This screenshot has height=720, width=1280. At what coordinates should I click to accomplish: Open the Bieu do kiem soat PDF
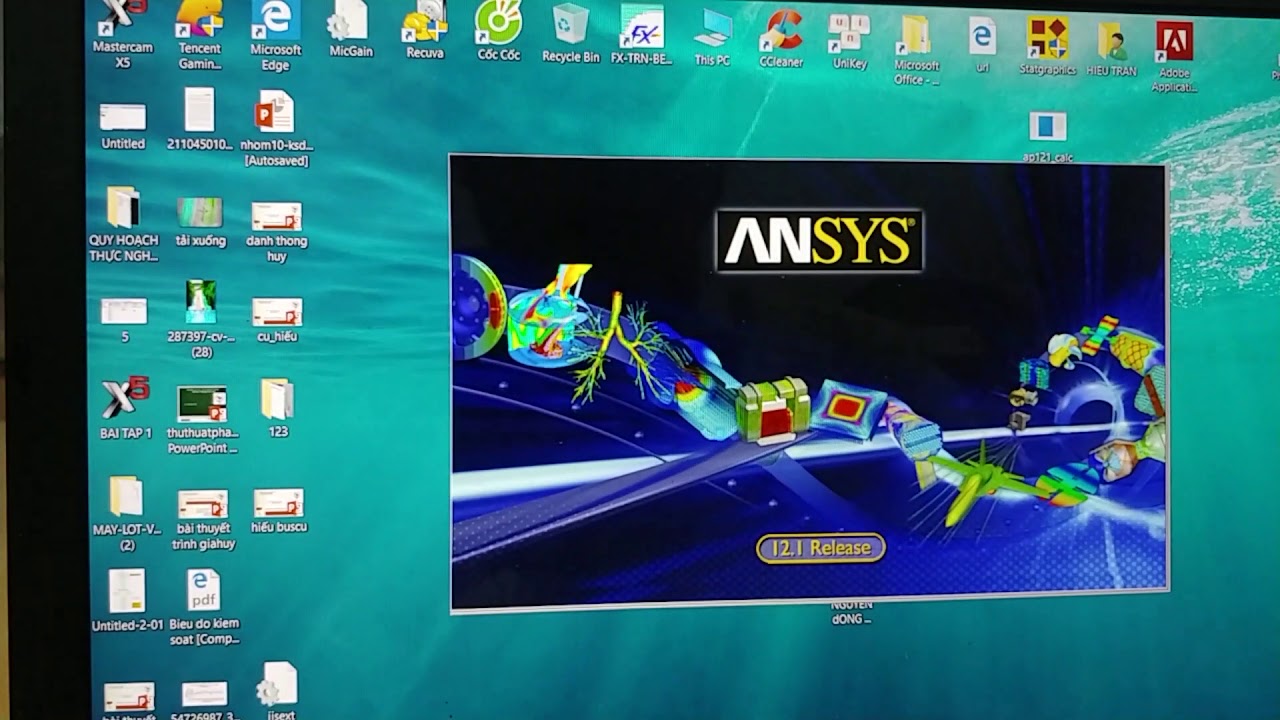coord(203,608)
